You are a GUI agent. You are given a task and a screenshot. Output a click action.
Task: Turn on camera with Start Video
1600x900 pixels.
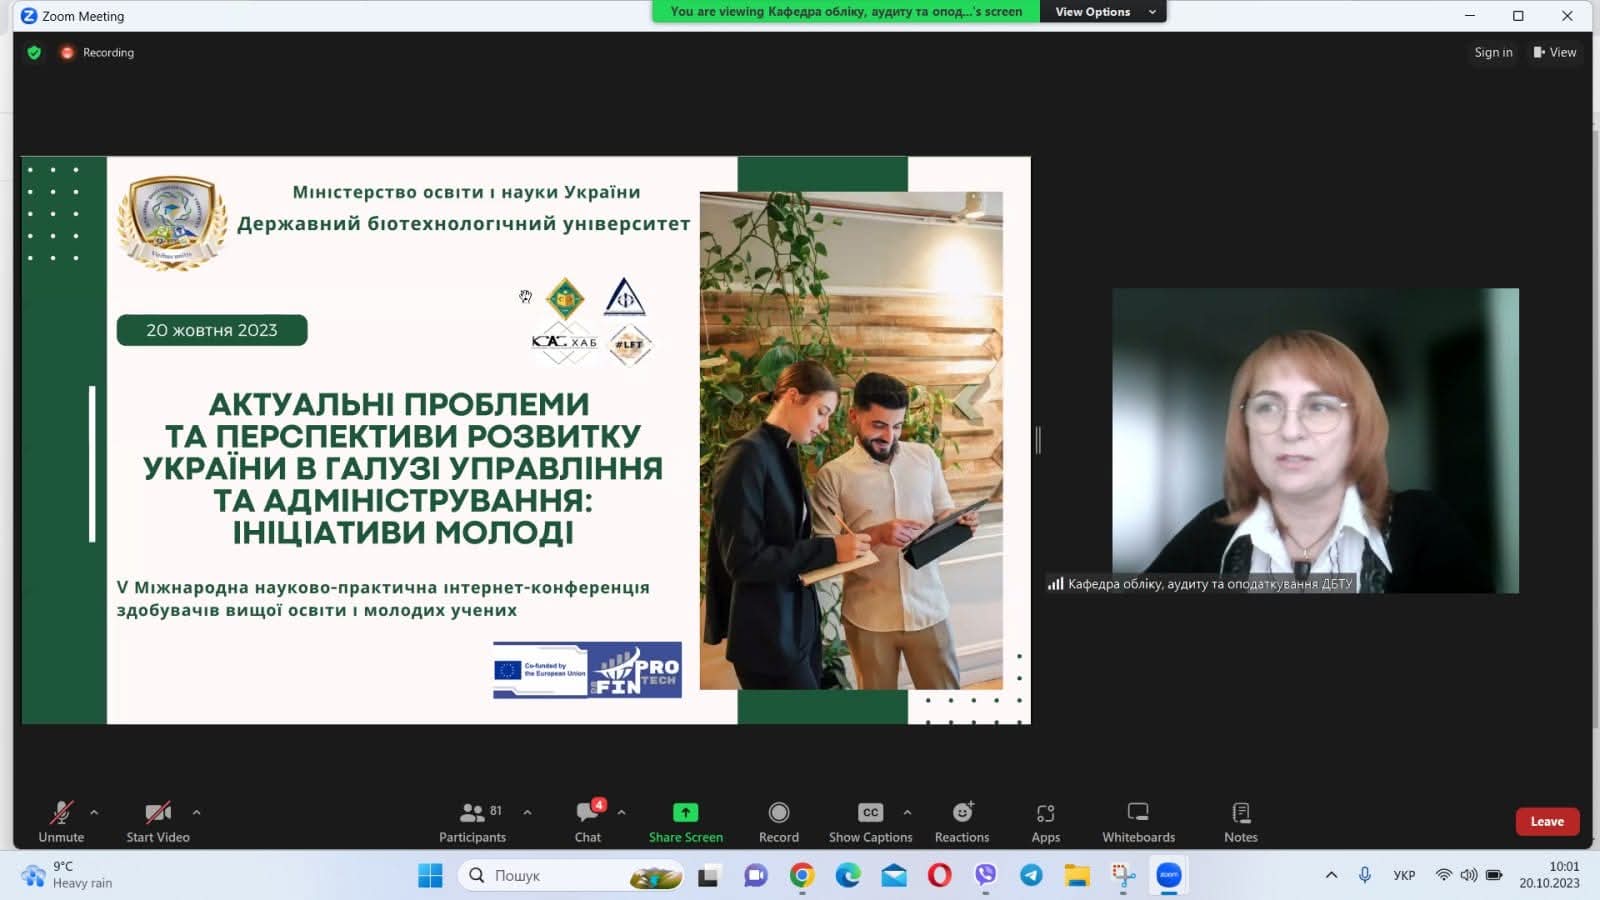(x=158, y=821)
